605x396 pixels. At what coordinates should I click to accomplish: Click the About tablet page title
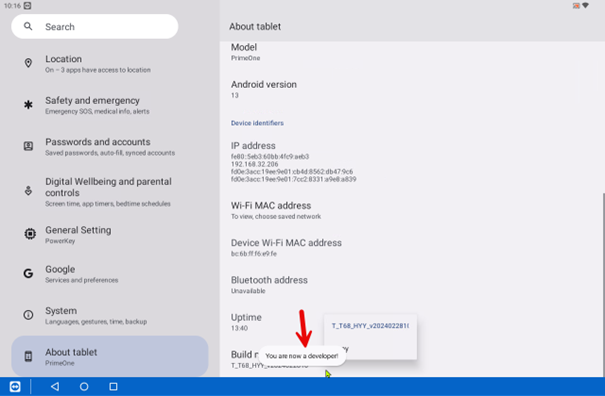click(x=255, y=26)
